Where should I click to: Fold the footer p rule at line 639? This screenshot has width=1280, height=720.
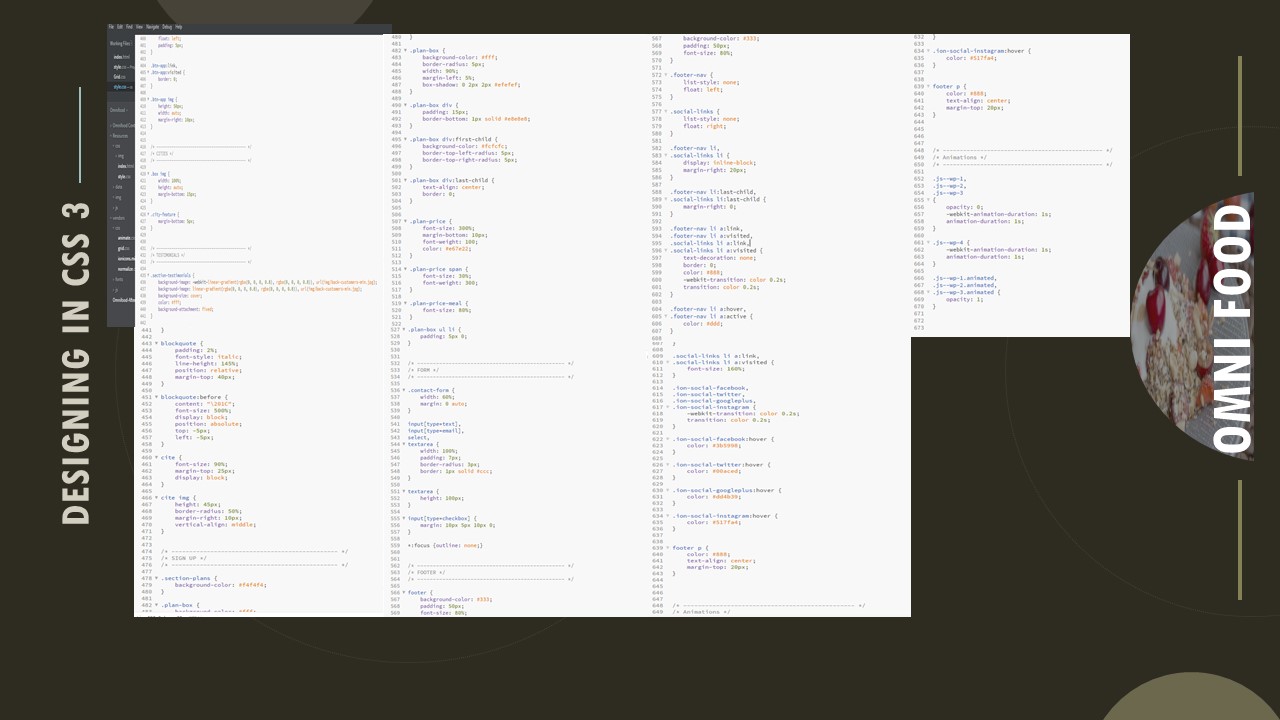(928, 86)
